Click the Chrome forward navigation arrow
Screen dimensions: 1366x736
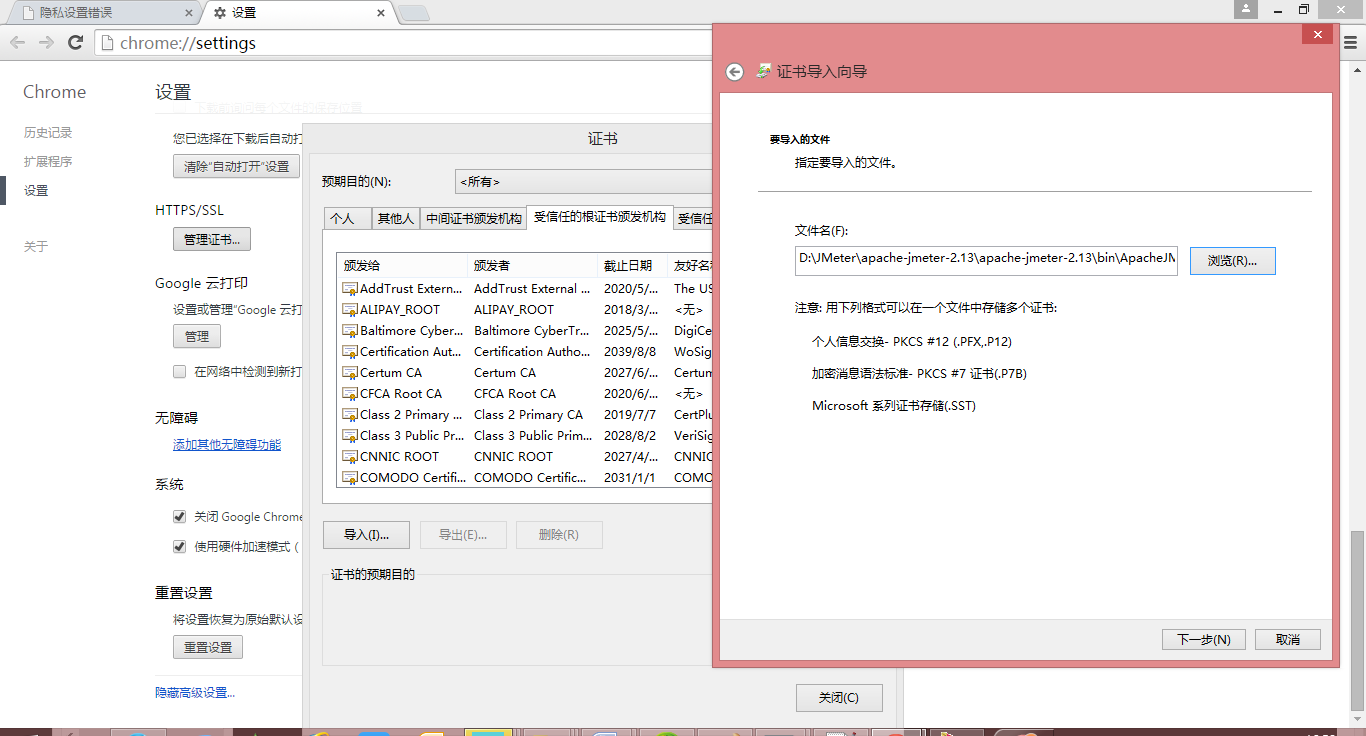pyautogui.click(x=46, y=43)
